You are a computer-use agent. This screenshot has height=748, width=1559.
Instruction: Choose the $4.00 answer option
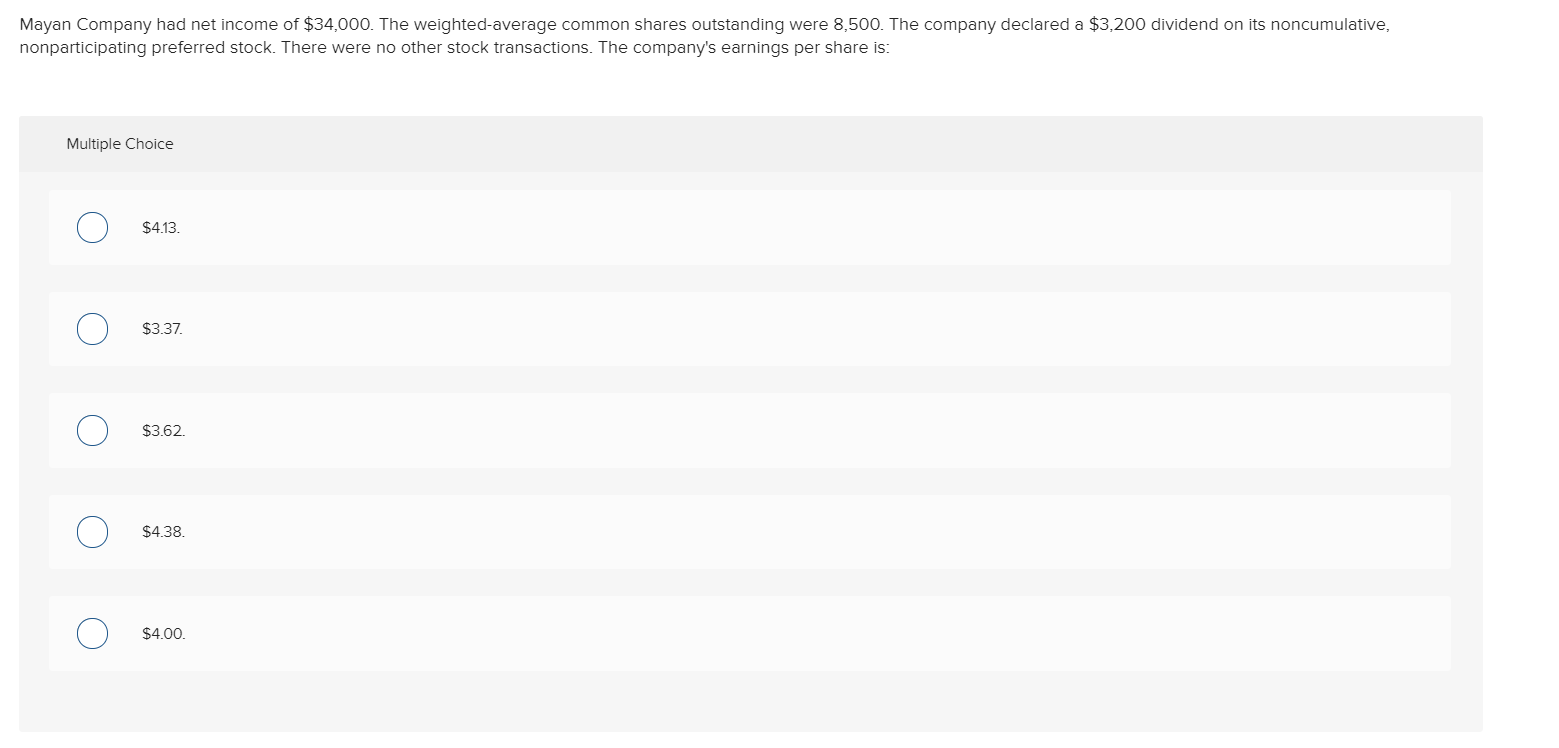(x=163, y=633)
